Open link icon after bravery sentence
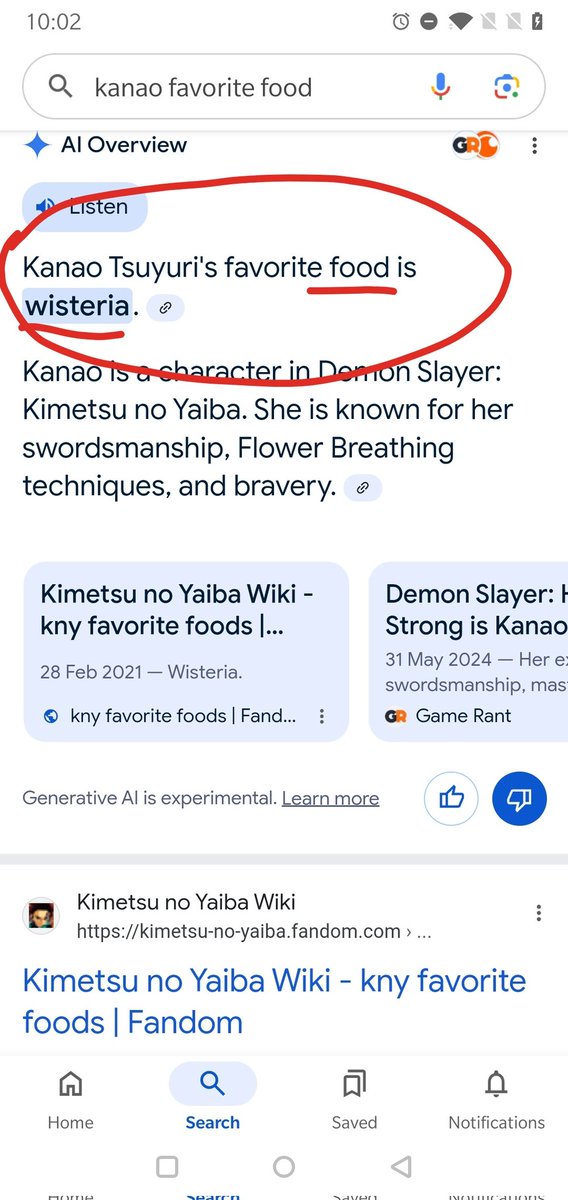Image resolution: width=568 pixels, height=1200 pixels. point(363,488)
